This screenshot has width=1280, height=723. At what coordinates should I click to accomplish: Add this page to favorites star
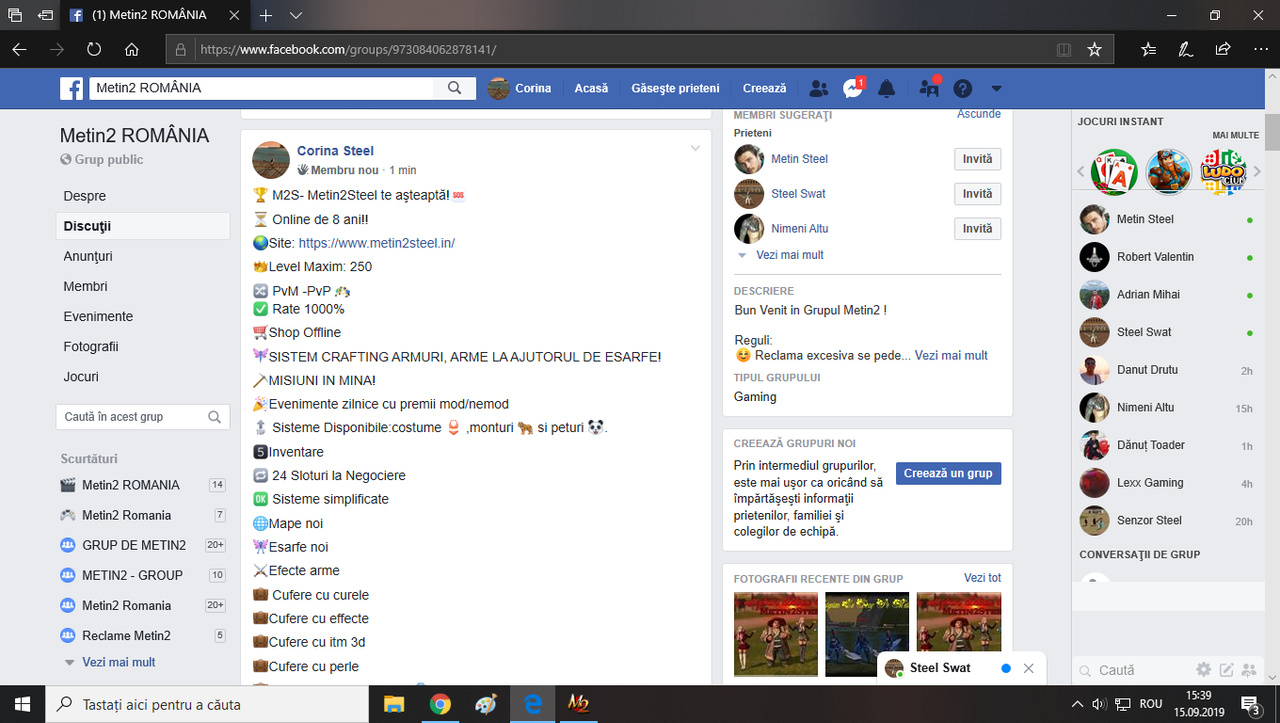point(1094,49)
